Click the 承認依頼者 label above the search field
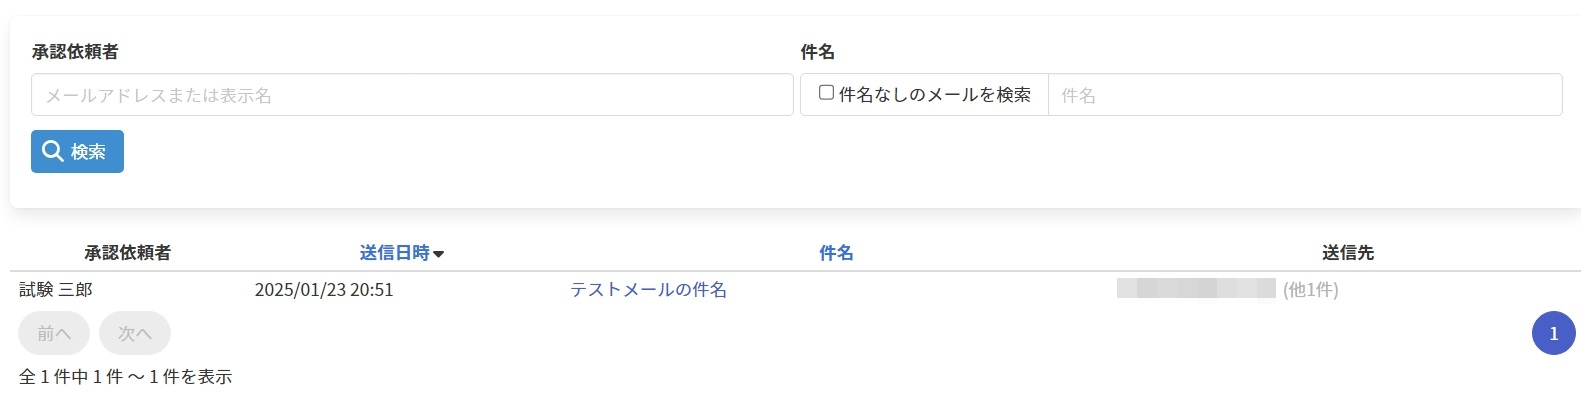The width and height of the screenshot is (1581, 400). (75, 52)
